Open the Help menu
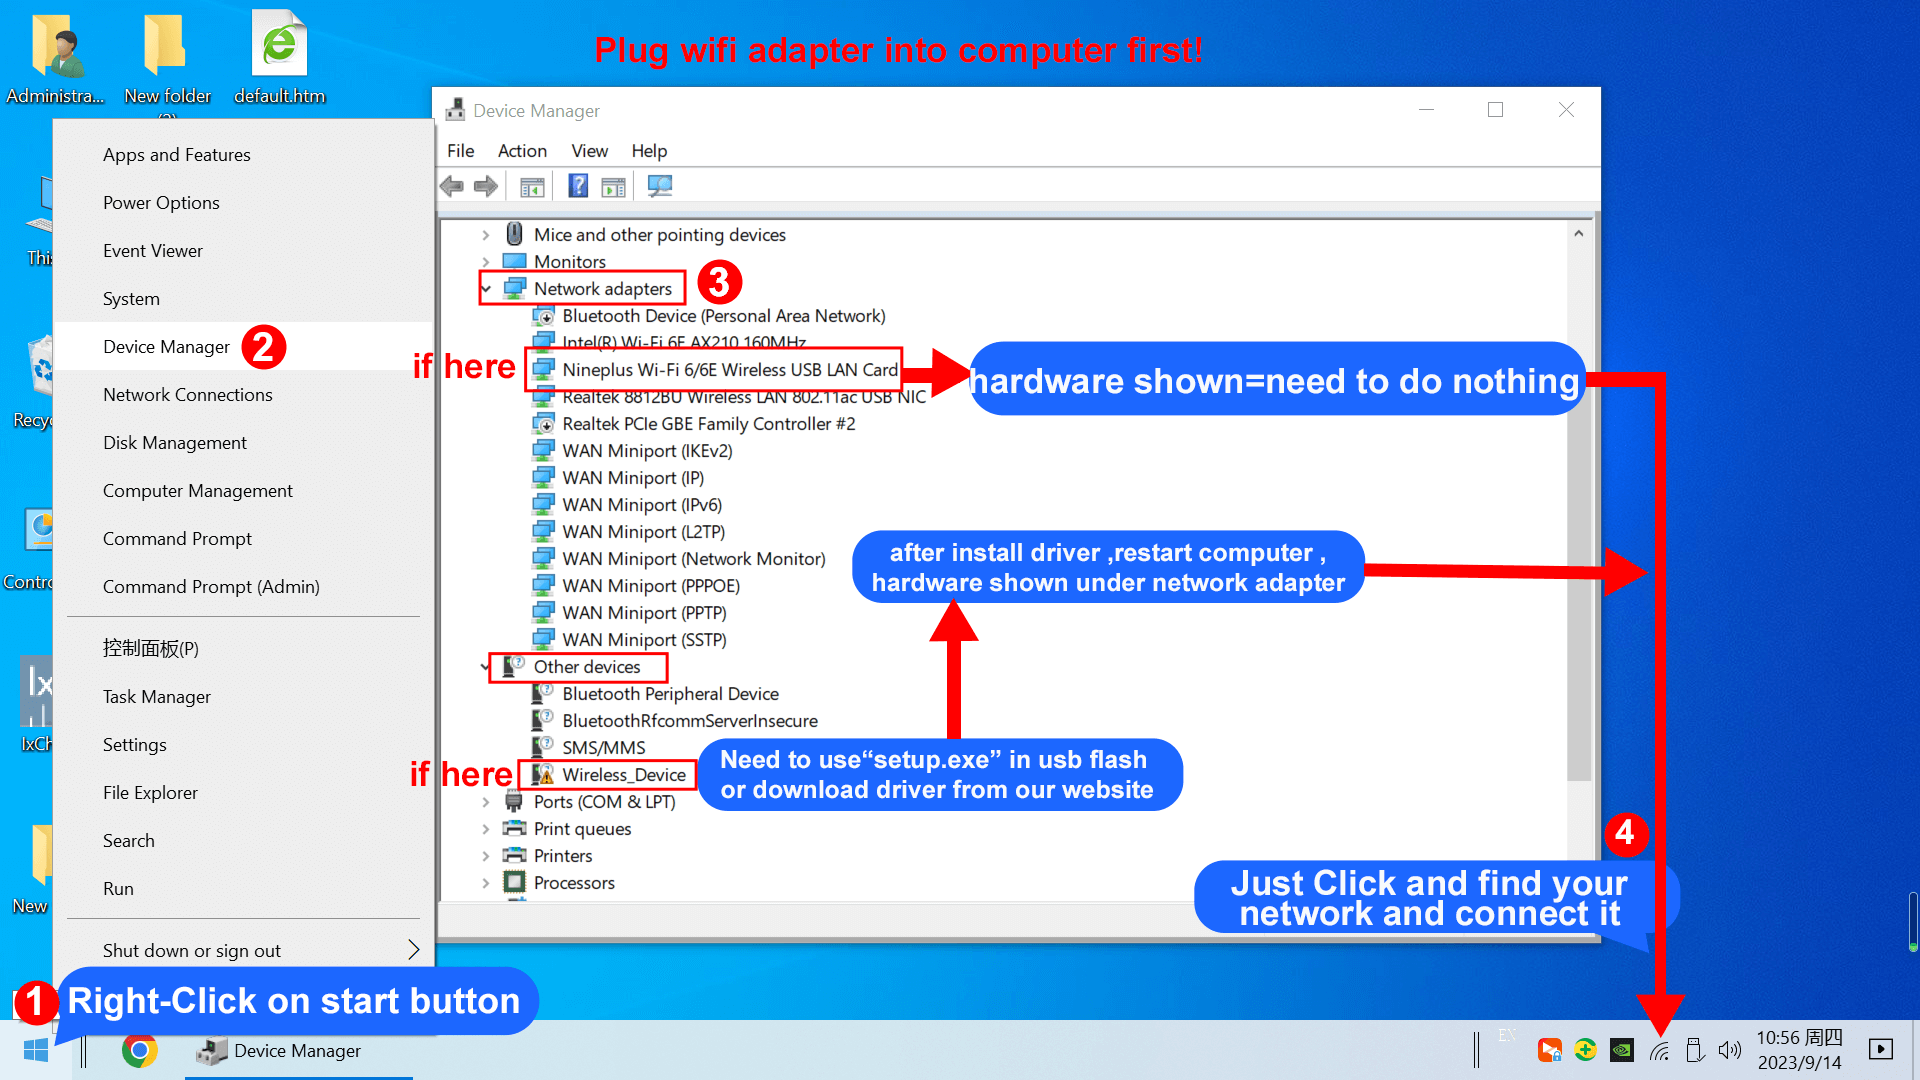 649,151
